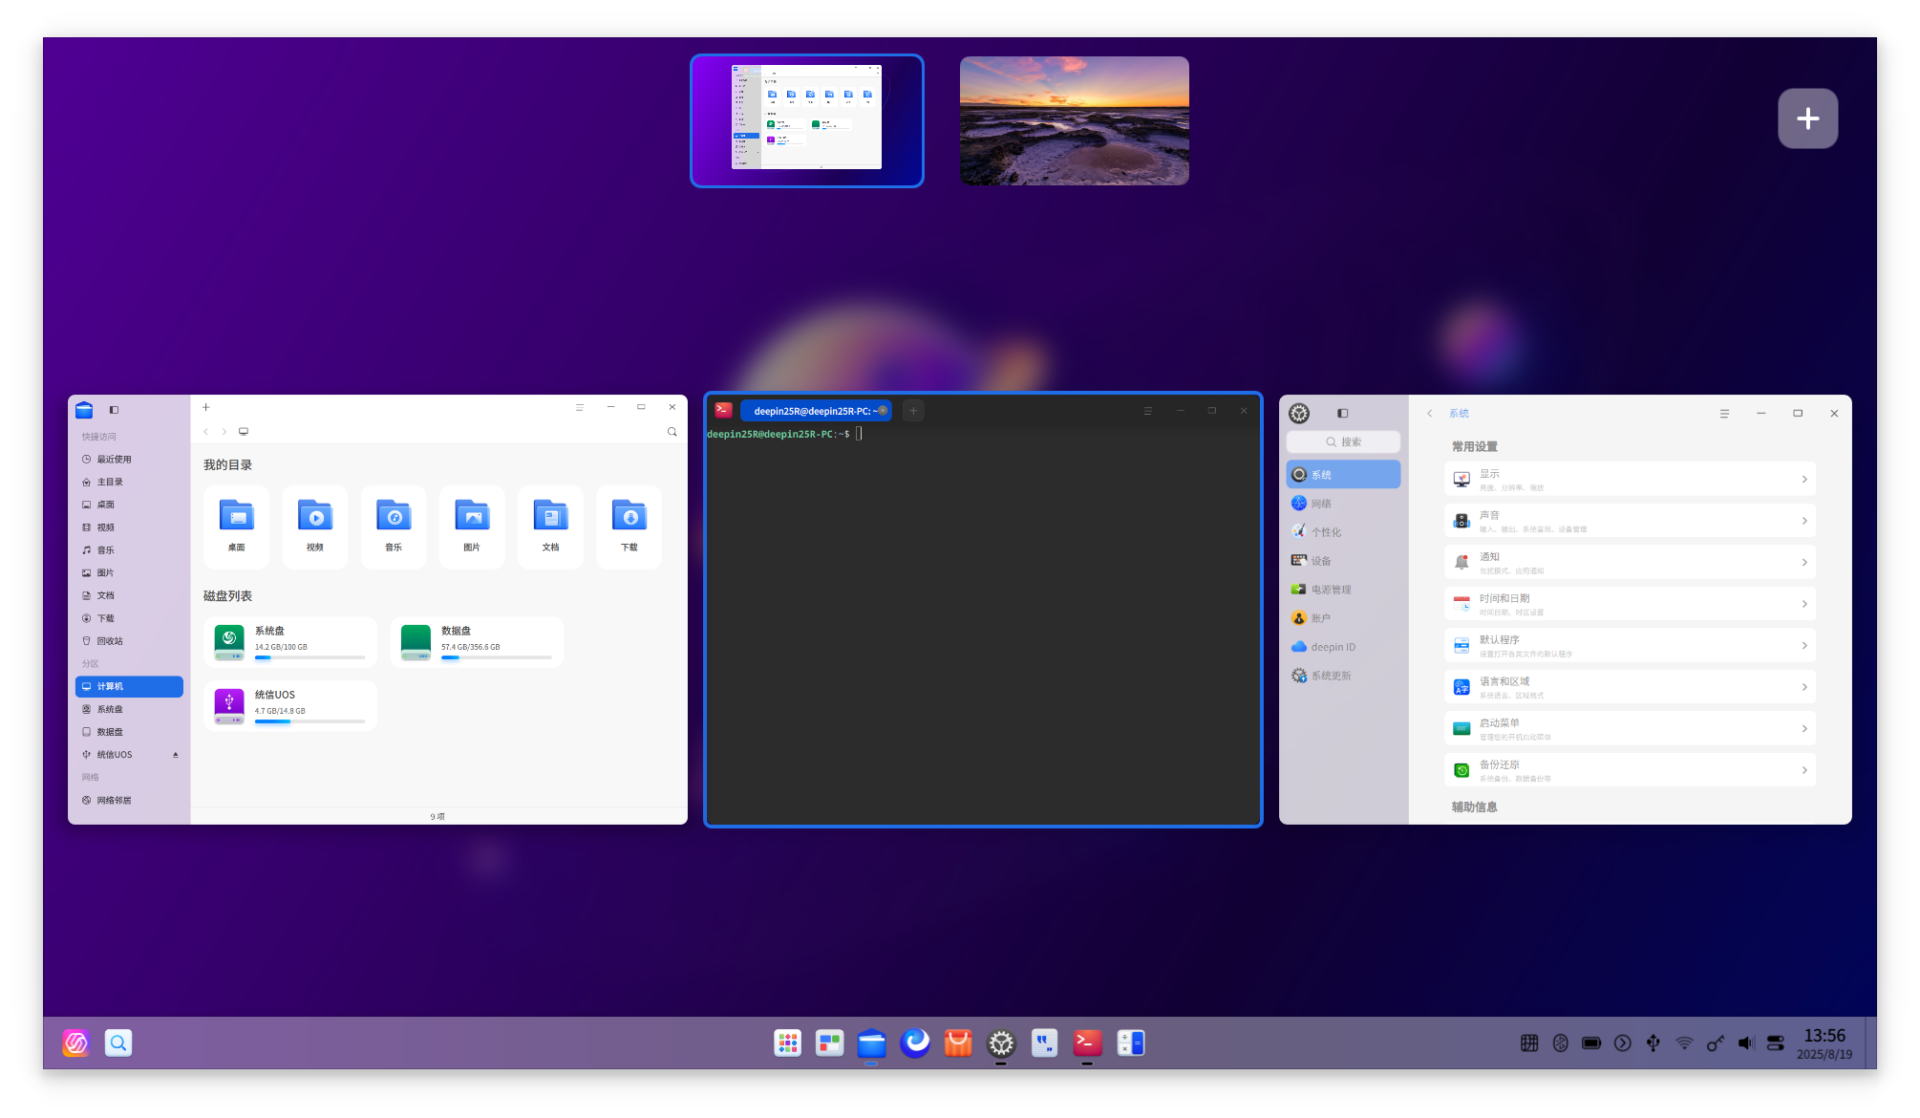Screen dimensions: 1920x1118
Task: Switch to the sunset wallpaper workspace thumbnail
Action: 1074,120
